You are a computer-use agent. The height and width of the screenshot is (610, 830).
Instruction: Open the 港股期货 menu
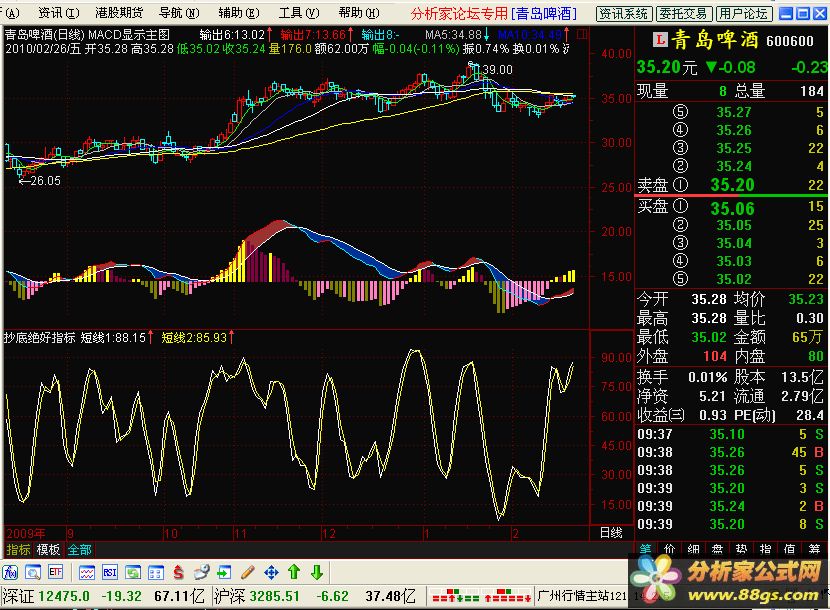pos(119,13)
